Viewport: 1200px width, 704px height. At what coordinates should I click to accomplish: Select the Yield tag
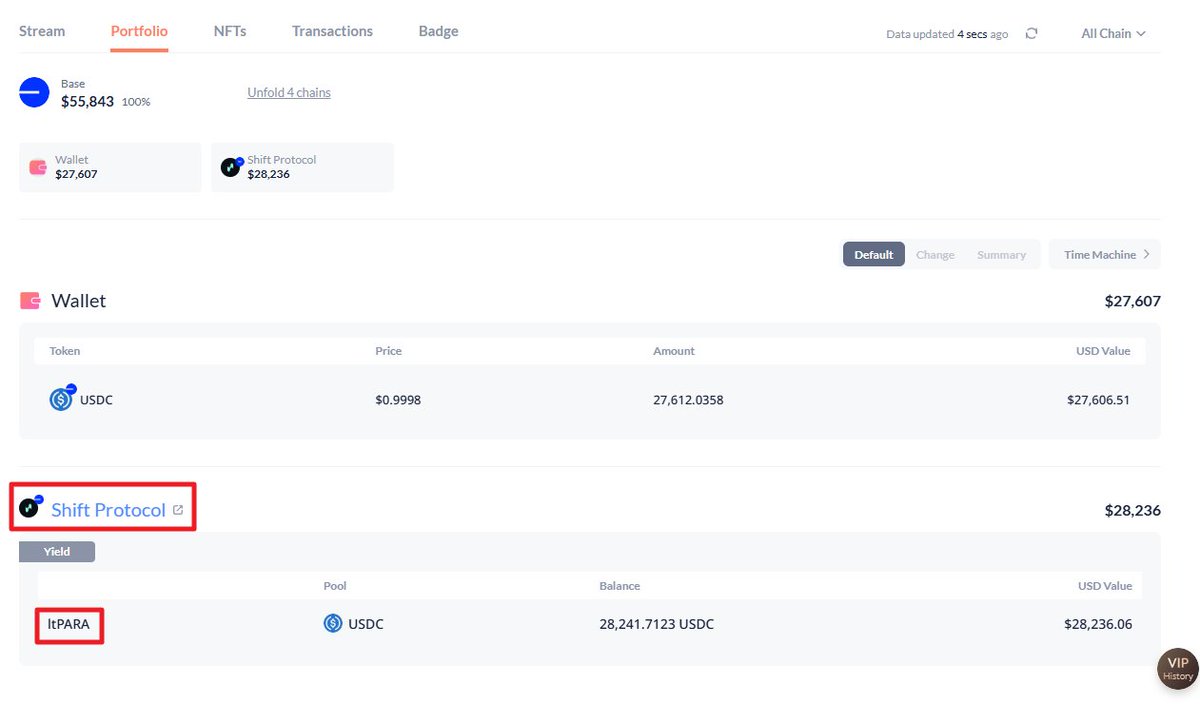[x=57, y=551]
